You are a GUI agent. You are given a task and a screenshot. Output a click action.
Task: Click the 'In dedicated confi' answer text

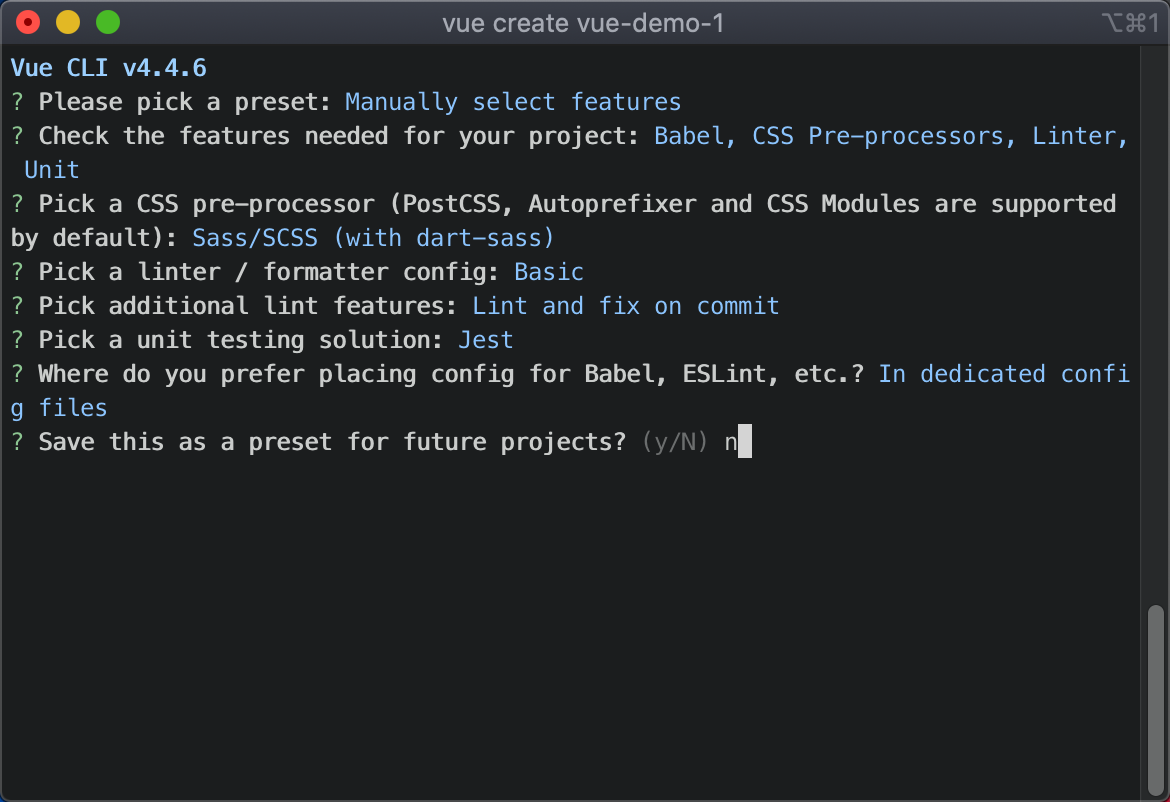pos(1004,374)
